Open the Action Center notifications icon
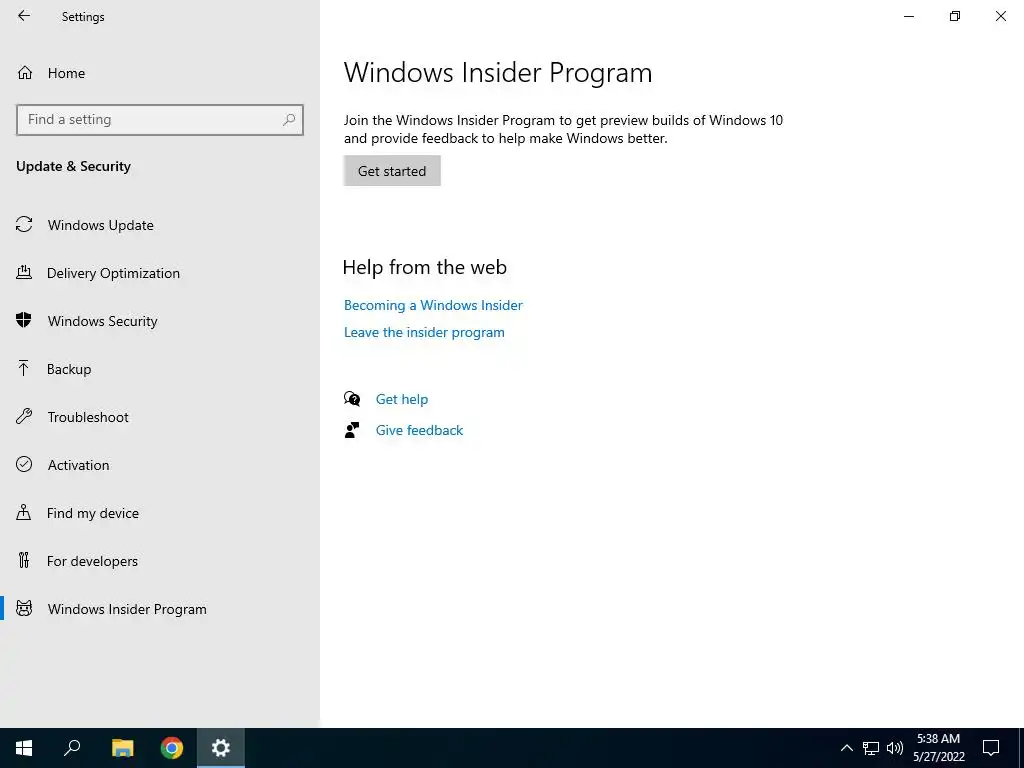 click(991, 748)
